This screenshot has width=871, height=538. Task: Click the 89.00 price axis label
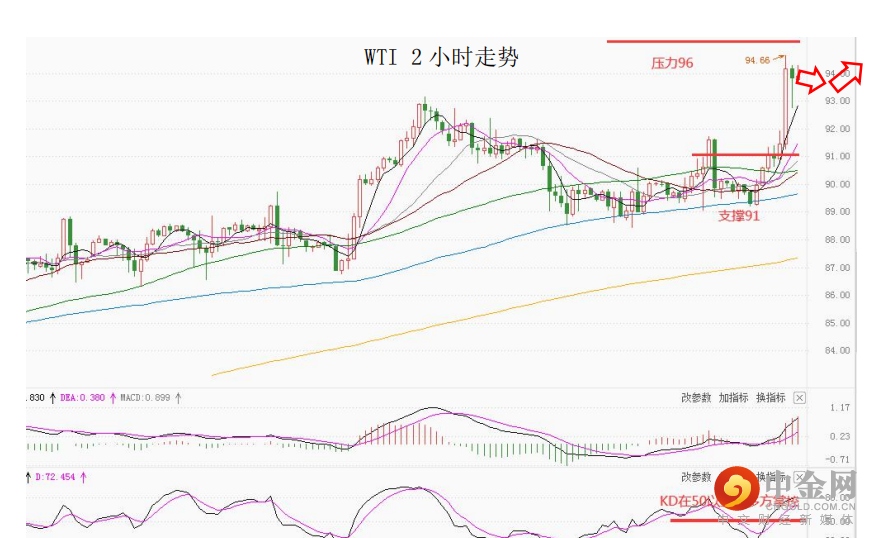[x=837, y=212]
